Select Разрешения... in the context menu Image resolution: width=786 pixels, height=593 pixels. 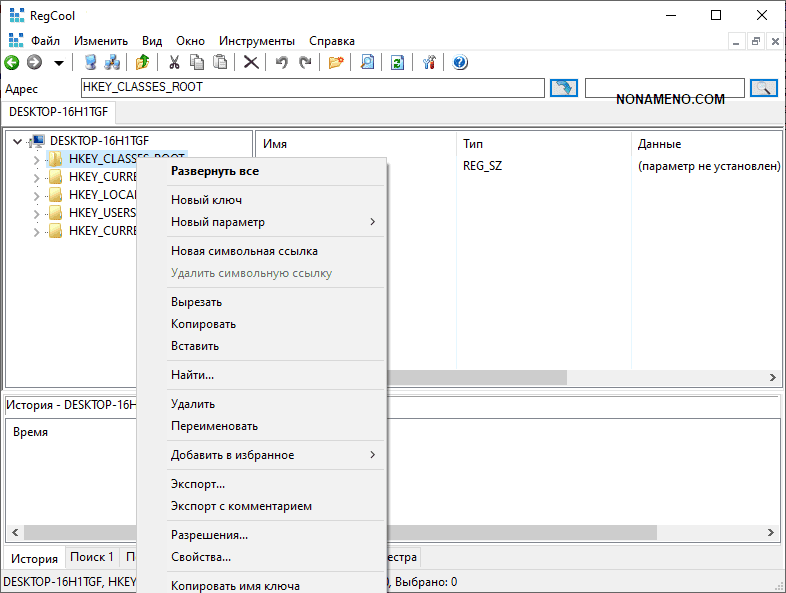click(x=209, y=535)
